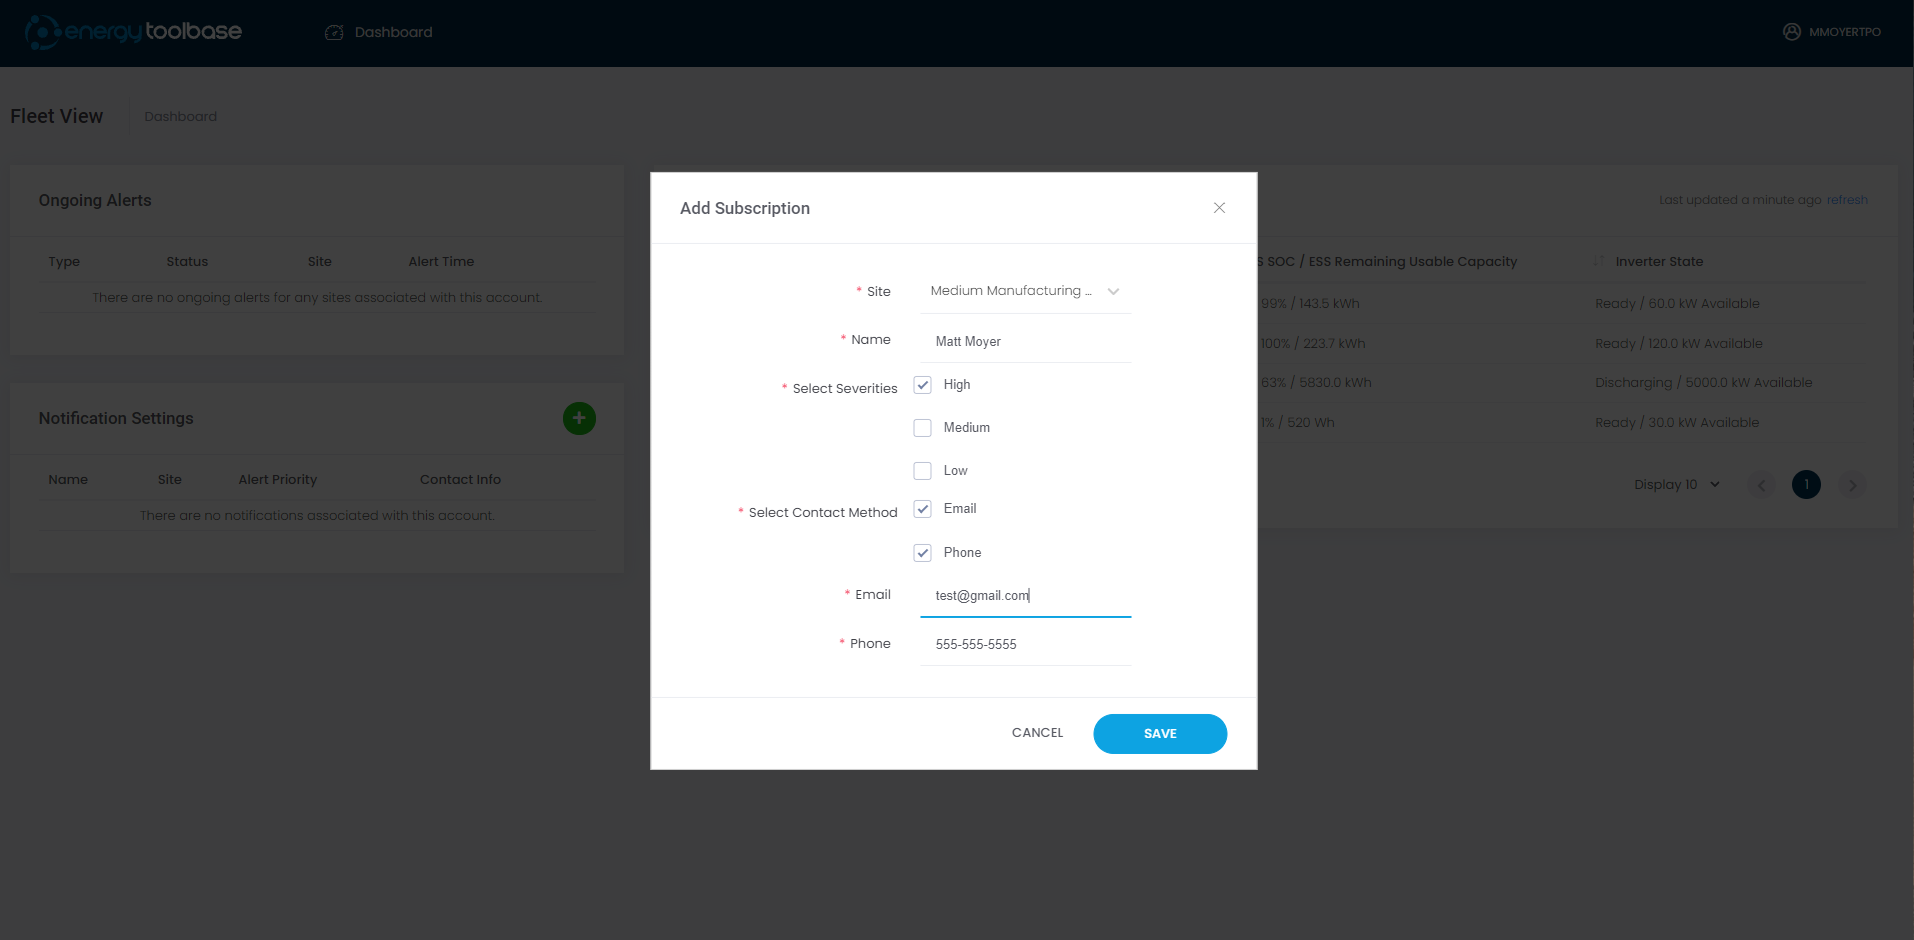Click the Dashboard breadcrumb link
Viewport: 1914px width, 940px height.
pyautogui.click(x=180, y=116)
